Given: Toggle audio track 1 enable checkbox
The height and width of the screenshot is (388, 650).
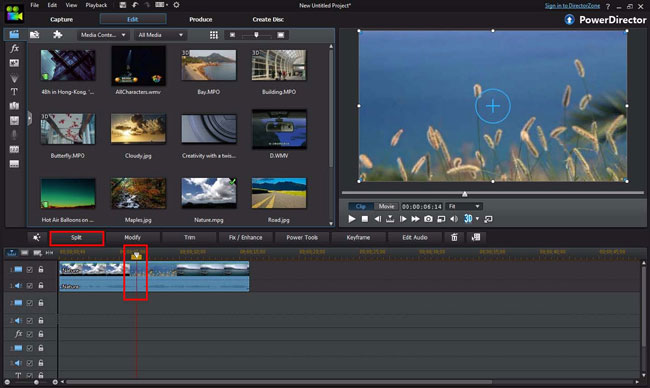Looking at the screenshot, I should click(29, 286).
